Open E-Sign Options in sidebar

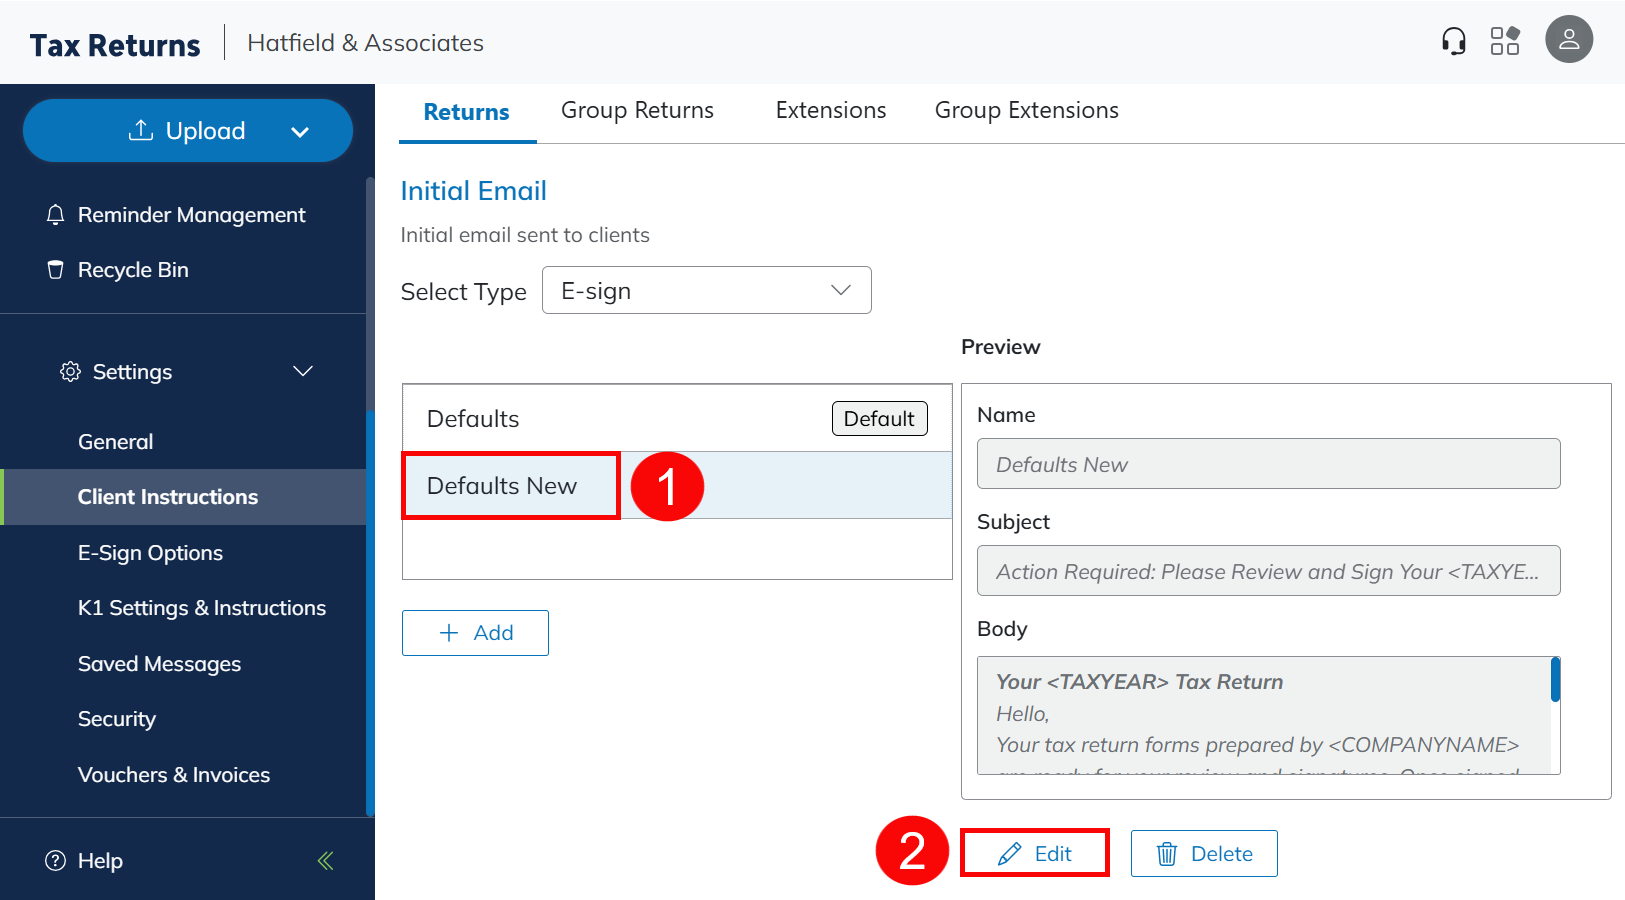pos(150,553)
